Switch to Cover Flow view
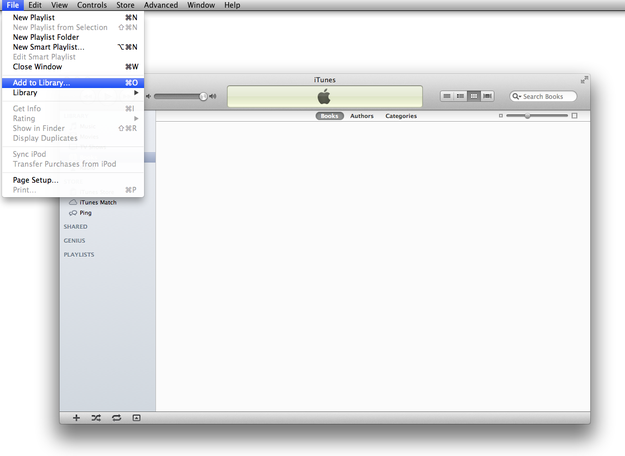The image size is (625, 456). coord(487,96)
